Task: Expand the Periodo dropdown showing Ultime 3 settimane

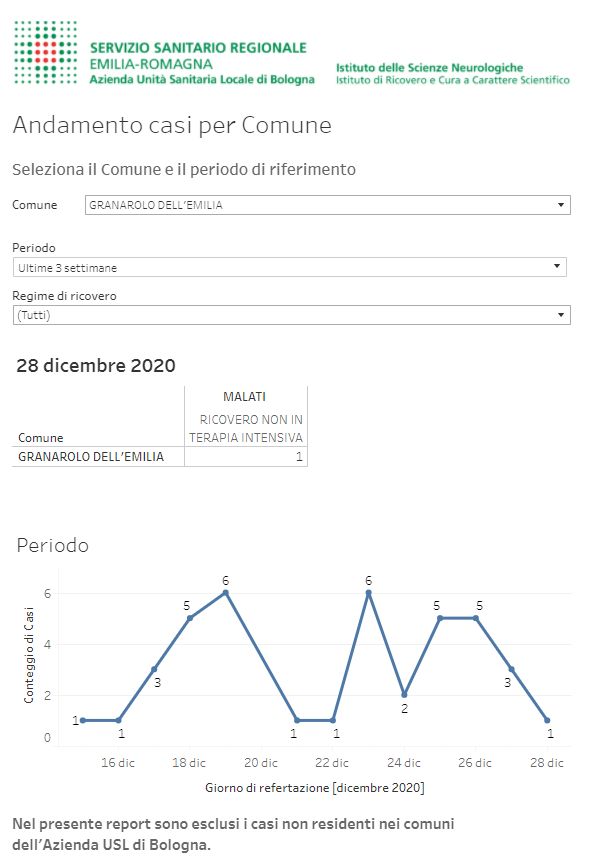Action: pos(290,267)
